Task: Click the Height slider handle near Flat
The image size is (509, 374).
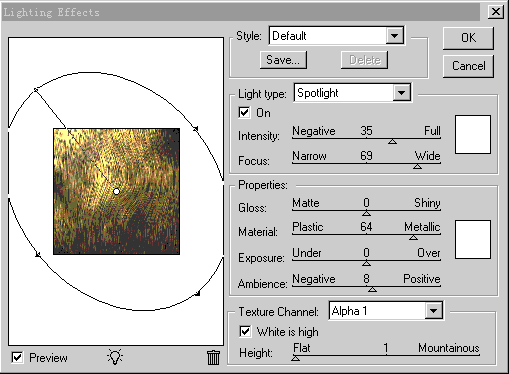Action: pyautogui.click(x=295, y=358)
